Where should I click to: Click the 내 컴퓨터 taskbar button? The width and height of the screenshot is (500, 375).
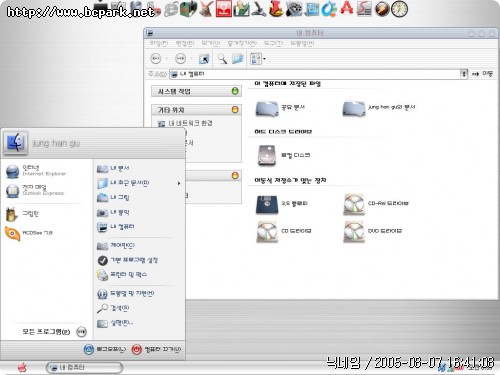84,368
